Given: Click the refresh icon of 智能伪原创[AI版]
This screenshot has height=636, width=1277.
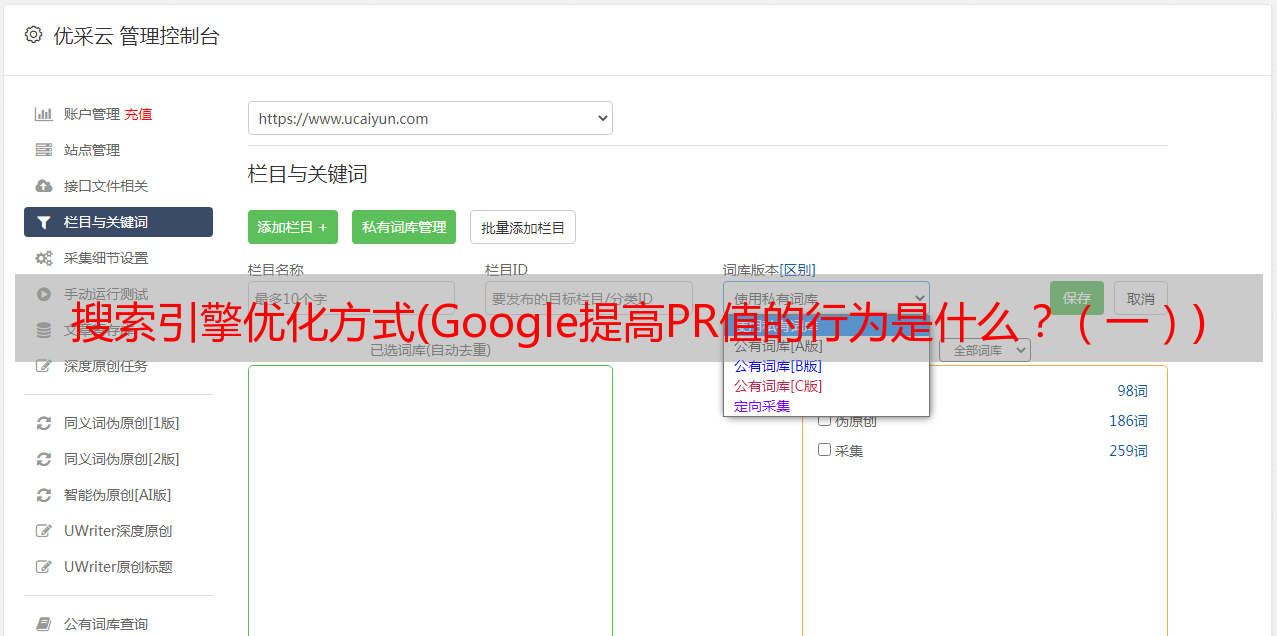Looking at the screenshot, I should tap(43, 495).
